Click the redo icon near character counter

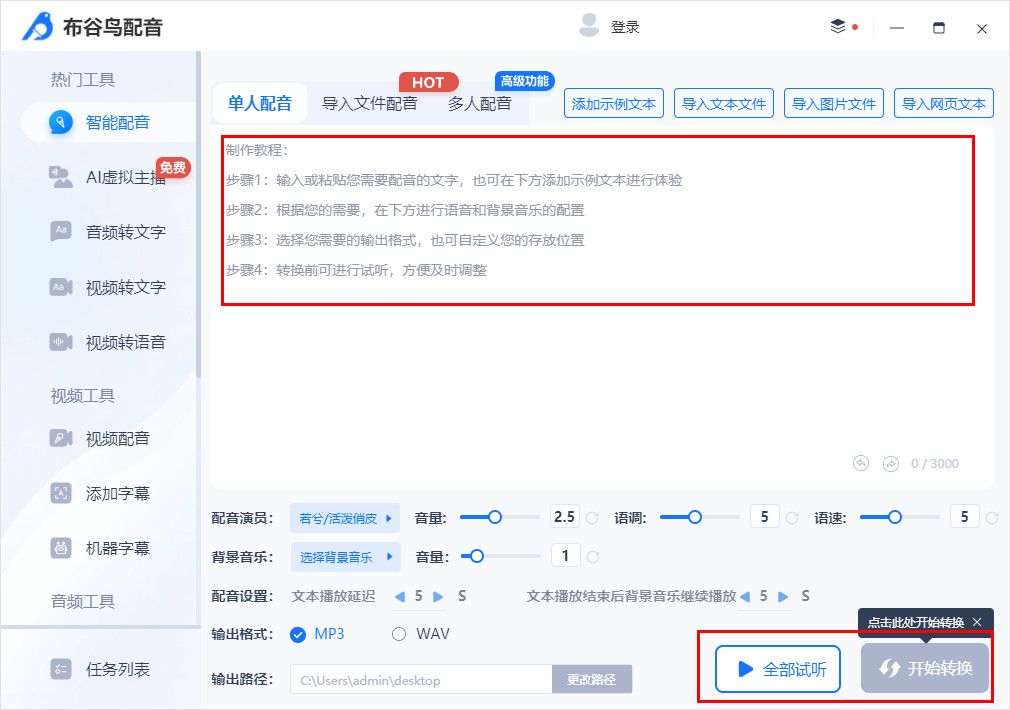890,463
